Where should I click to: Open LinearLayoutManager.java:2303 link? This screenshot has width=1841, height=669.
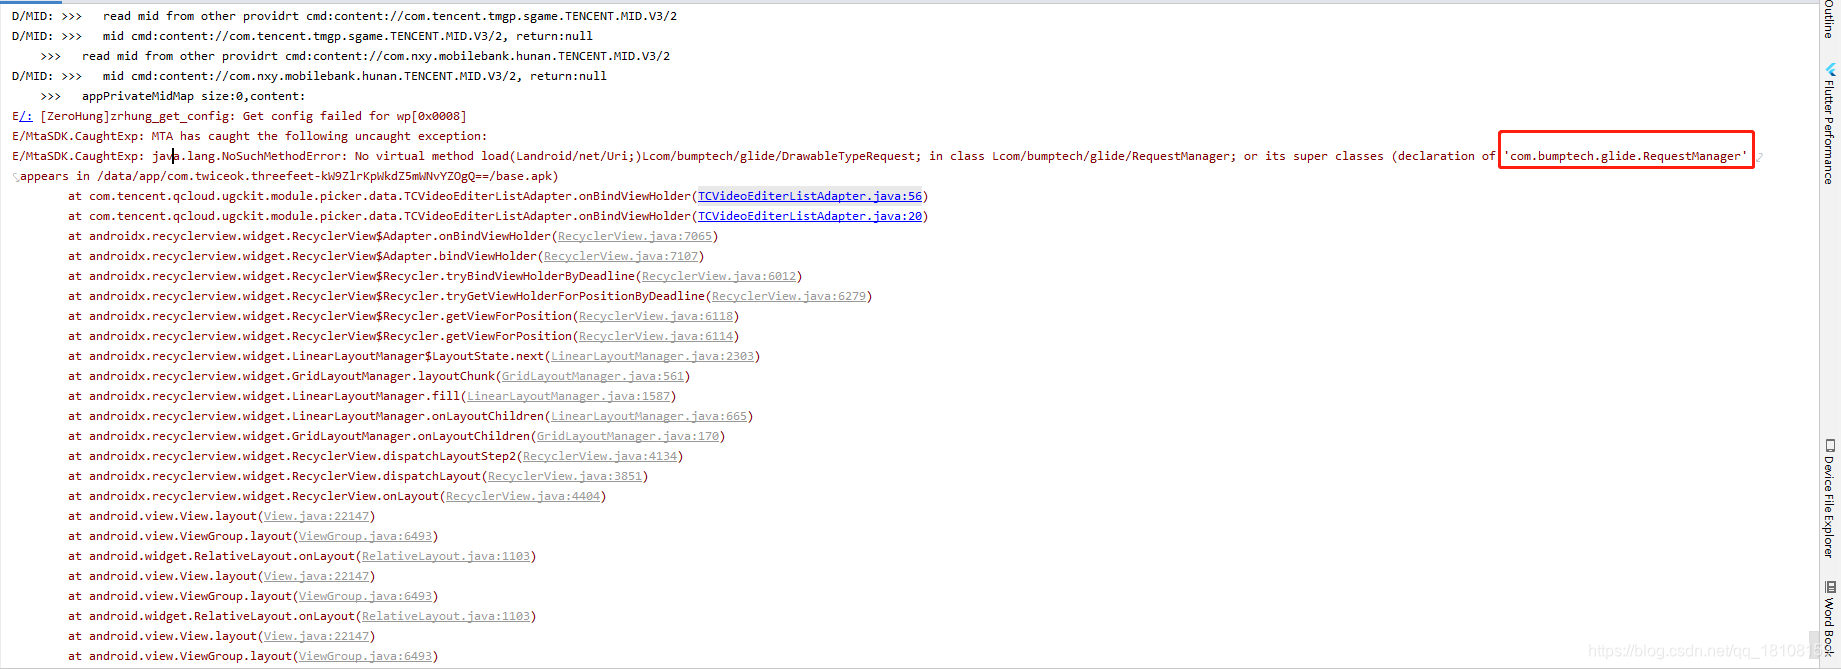pos(653,356)
